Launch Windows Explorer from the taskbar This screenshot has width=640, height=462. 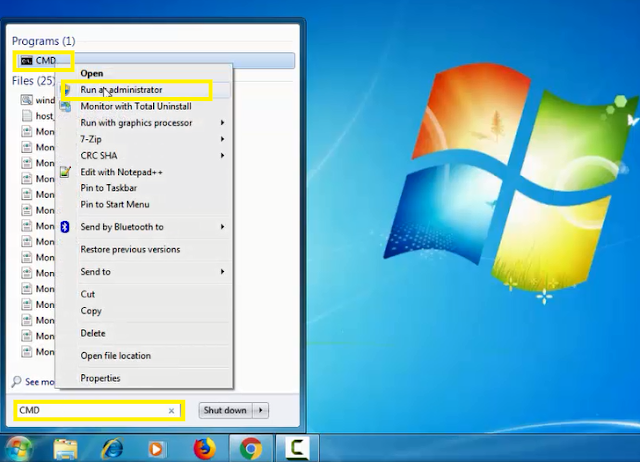click(65, 449)
